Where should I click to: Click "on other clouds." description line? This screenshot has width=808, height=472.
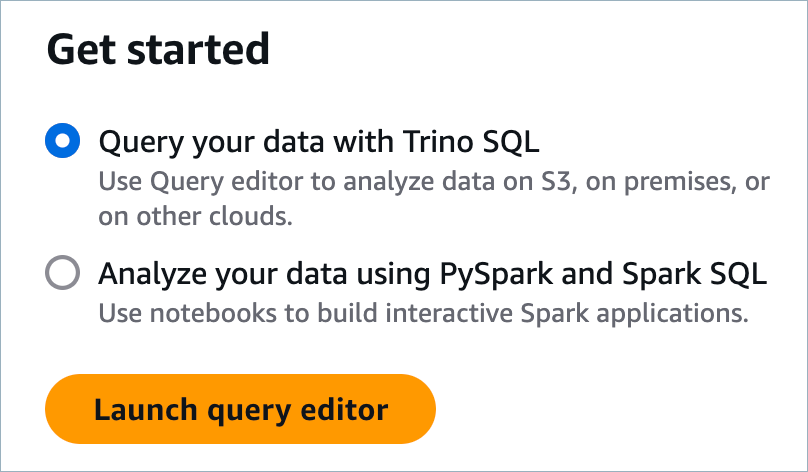coord(195,217)
